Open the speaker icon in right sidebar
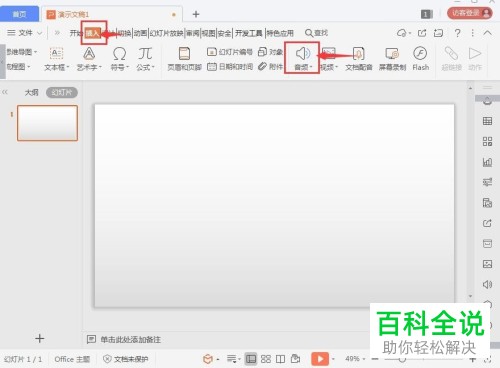This screenshot has height=368, width=500. click(487, 284)
